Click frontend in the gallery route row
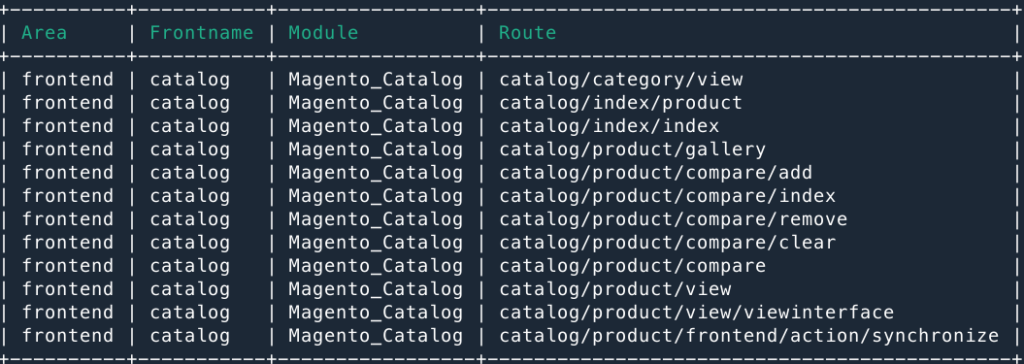 point(67,150)
